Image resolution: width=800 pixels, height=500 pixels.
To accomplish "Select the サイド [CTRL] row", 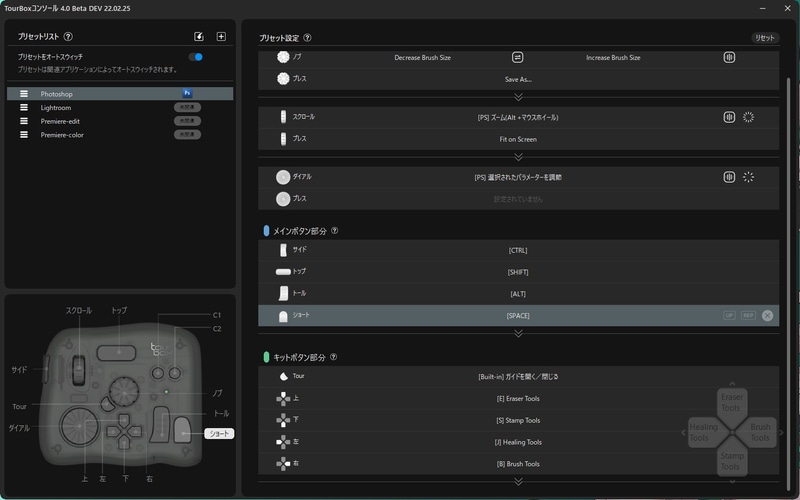I will tap(518, 250).
